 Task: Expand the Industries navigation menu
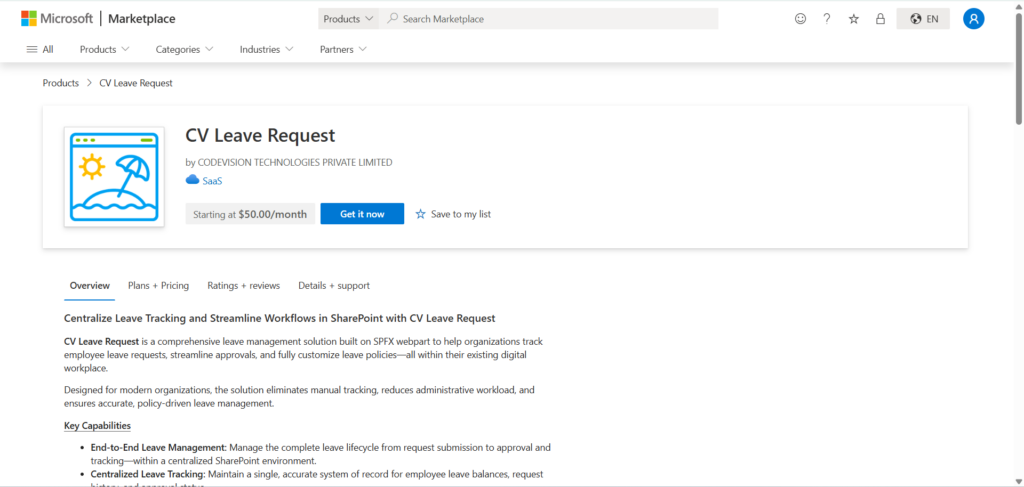pos(266,49)
